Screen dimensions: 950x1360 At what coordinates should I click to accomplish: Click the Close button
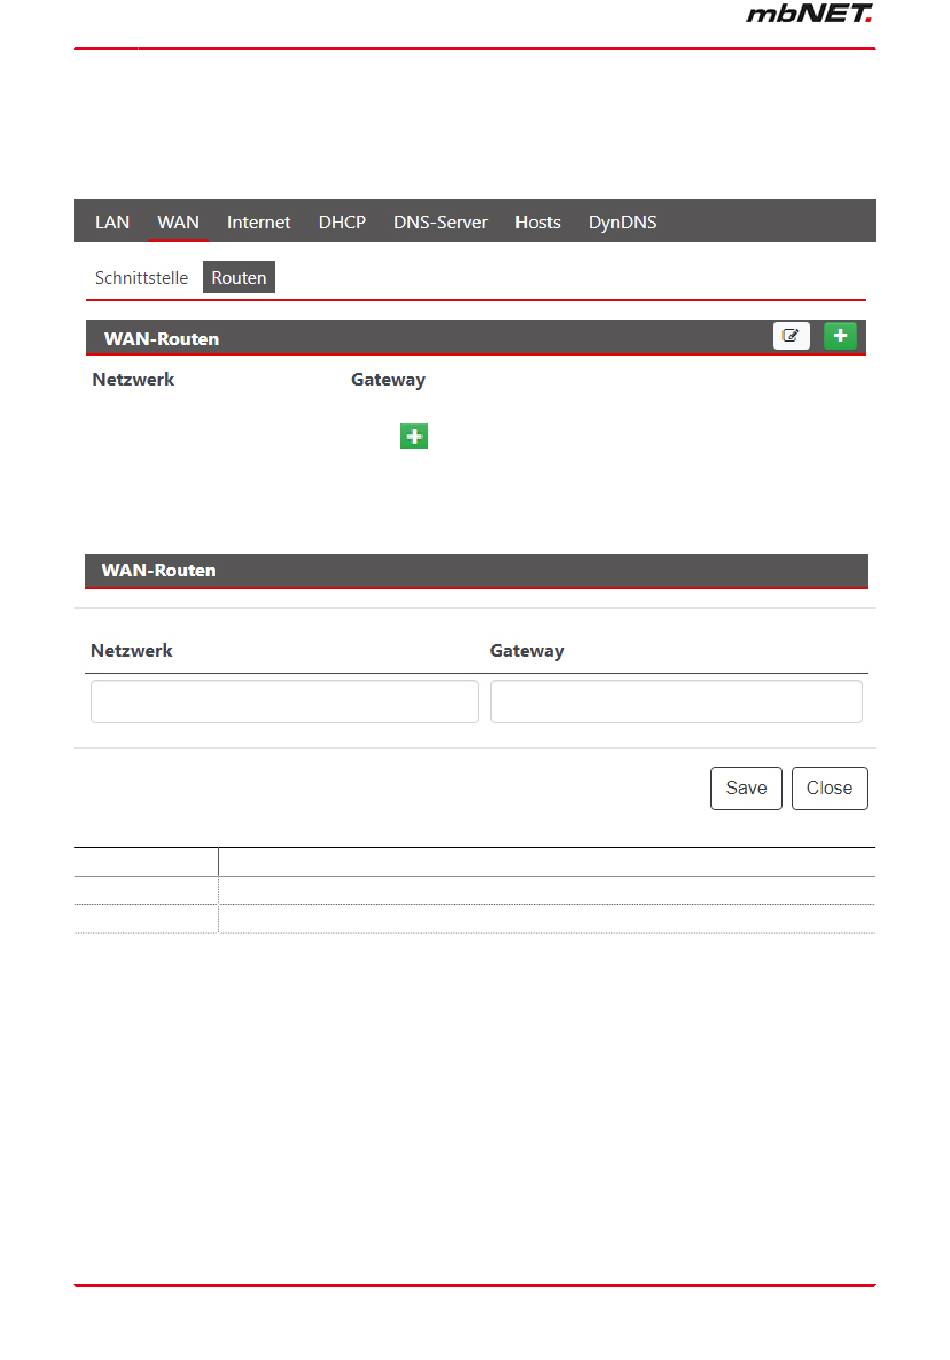(830, 788)
